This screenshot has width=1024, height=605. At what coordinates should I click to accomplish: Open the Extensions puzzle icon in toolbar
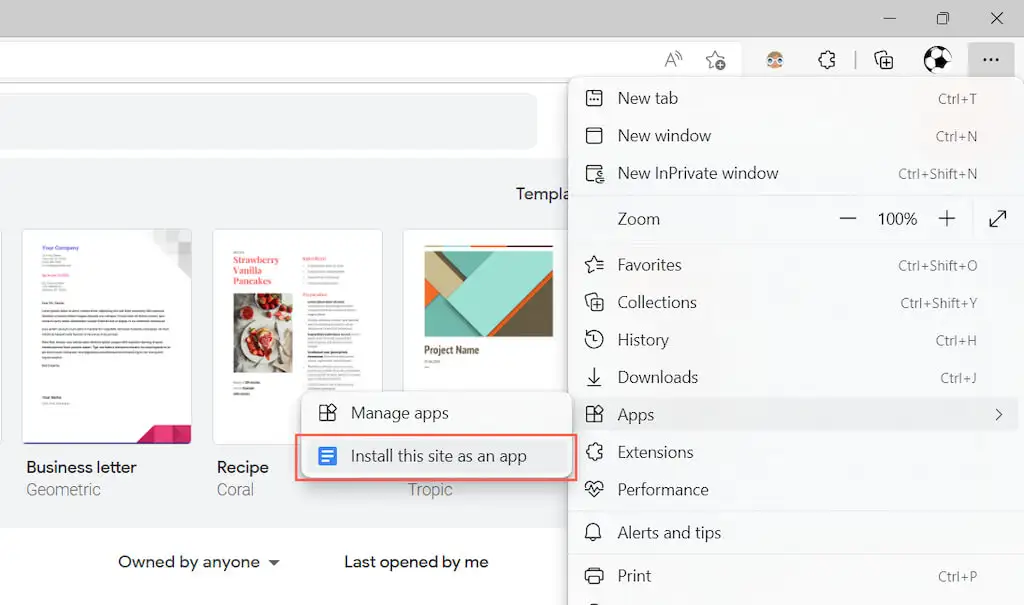point(826,60)
